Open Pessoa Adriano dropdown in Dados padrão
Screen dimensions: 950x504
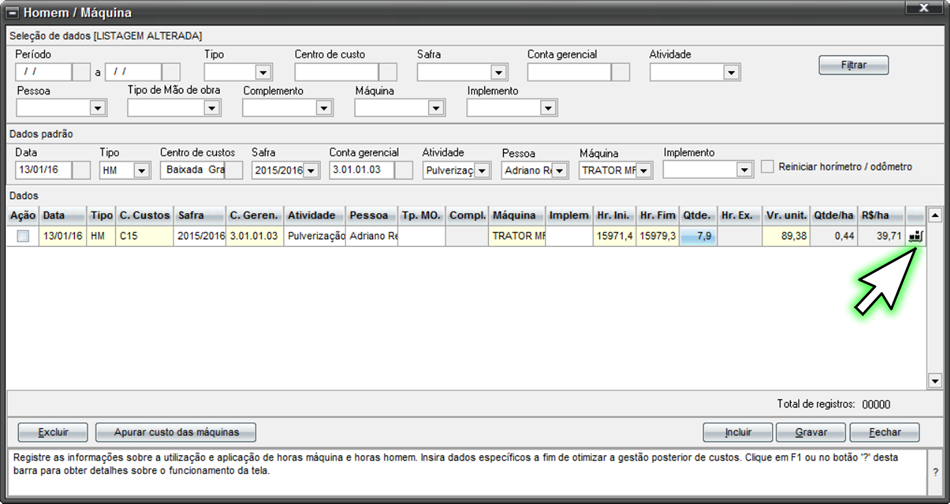tap(559, 171)
